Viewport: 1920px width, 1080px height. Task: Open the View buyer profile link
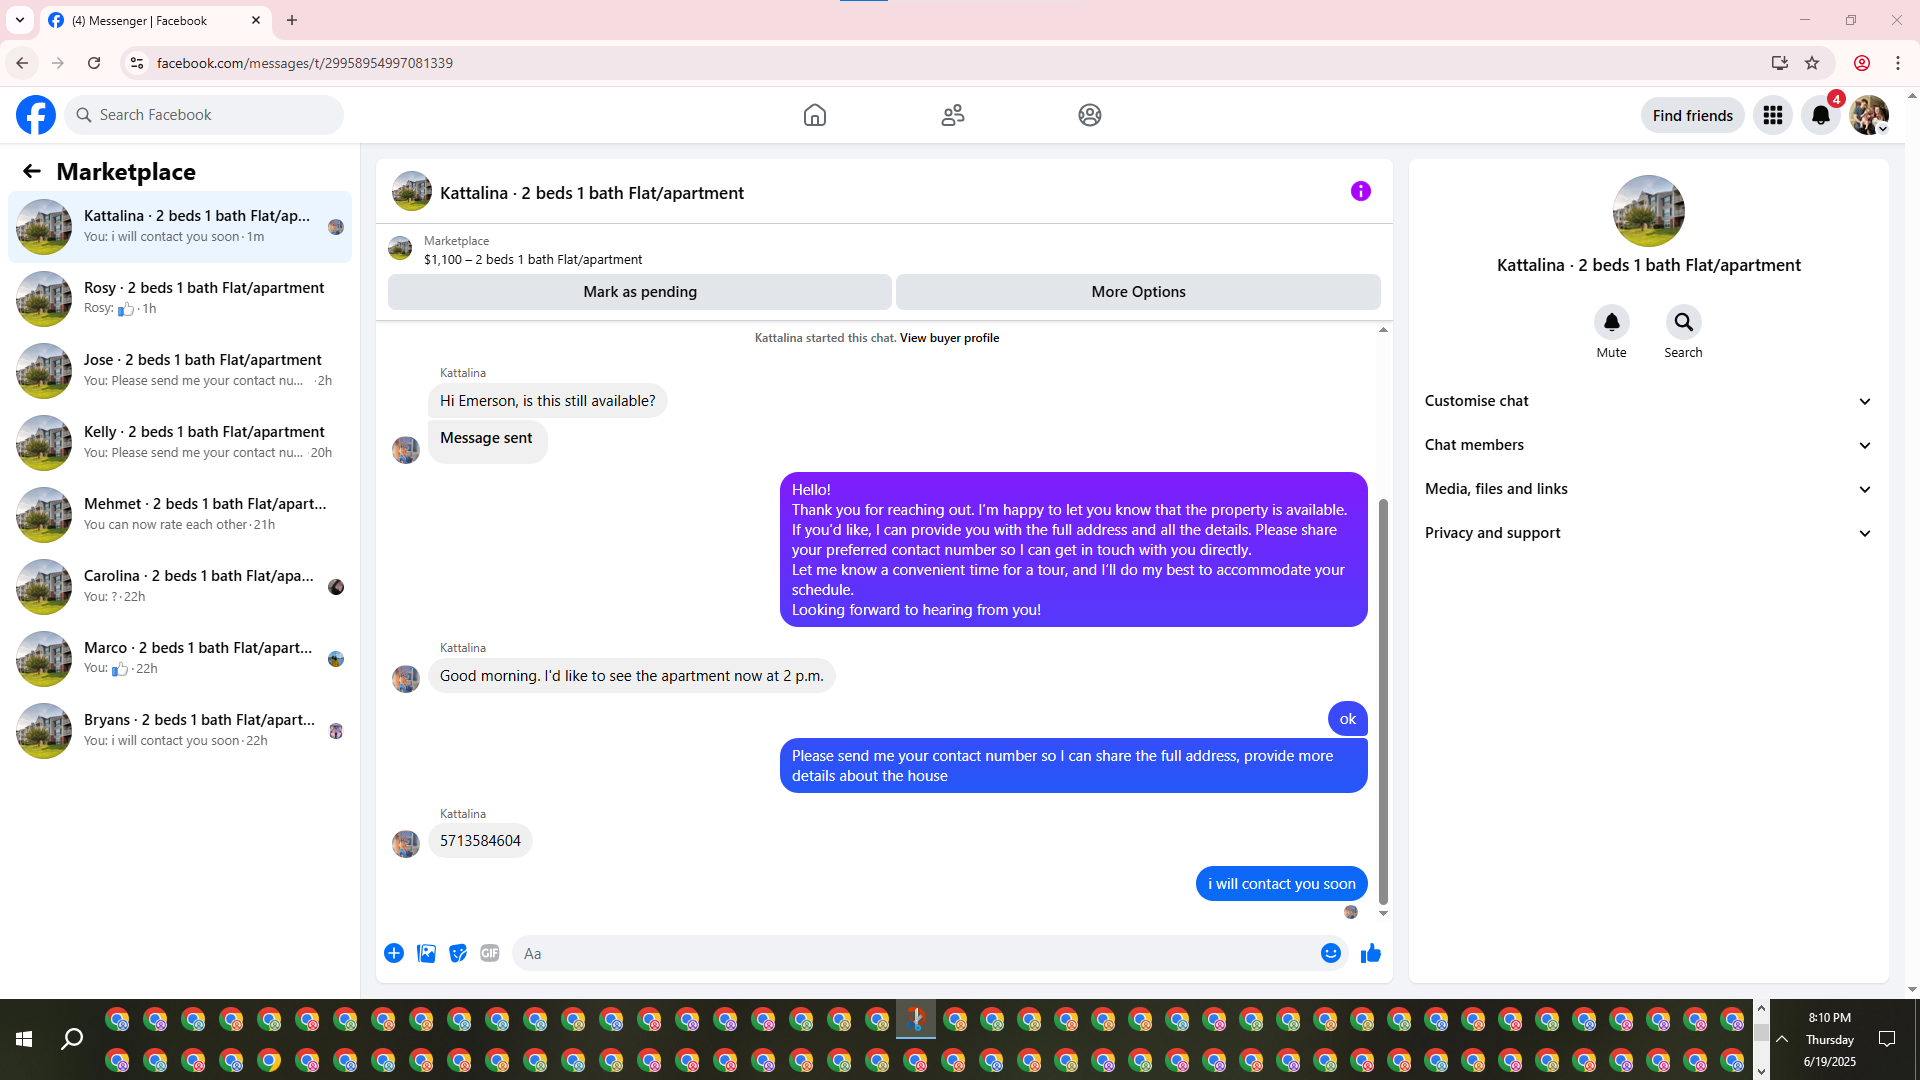(x=949, y=338)
